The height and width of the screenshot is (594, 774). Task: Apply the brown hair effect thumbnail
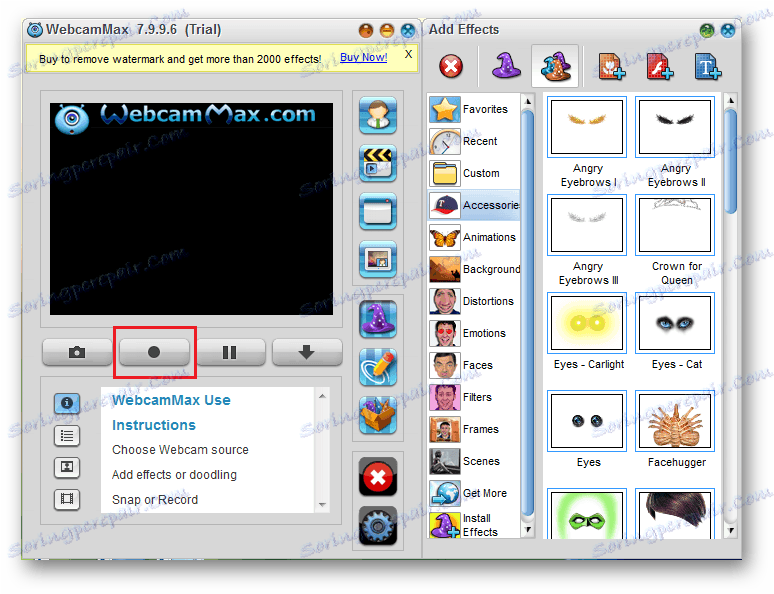[675, 514]
